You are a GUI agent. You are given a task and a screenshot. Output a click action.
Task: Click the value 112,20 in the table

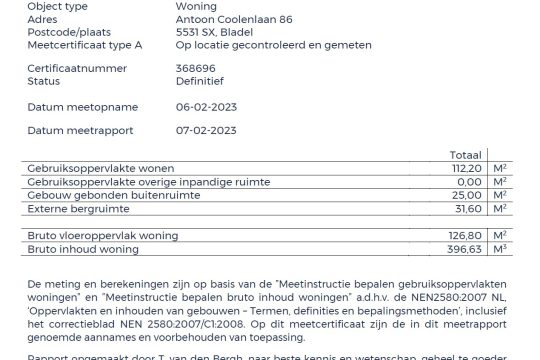point(467,168)
